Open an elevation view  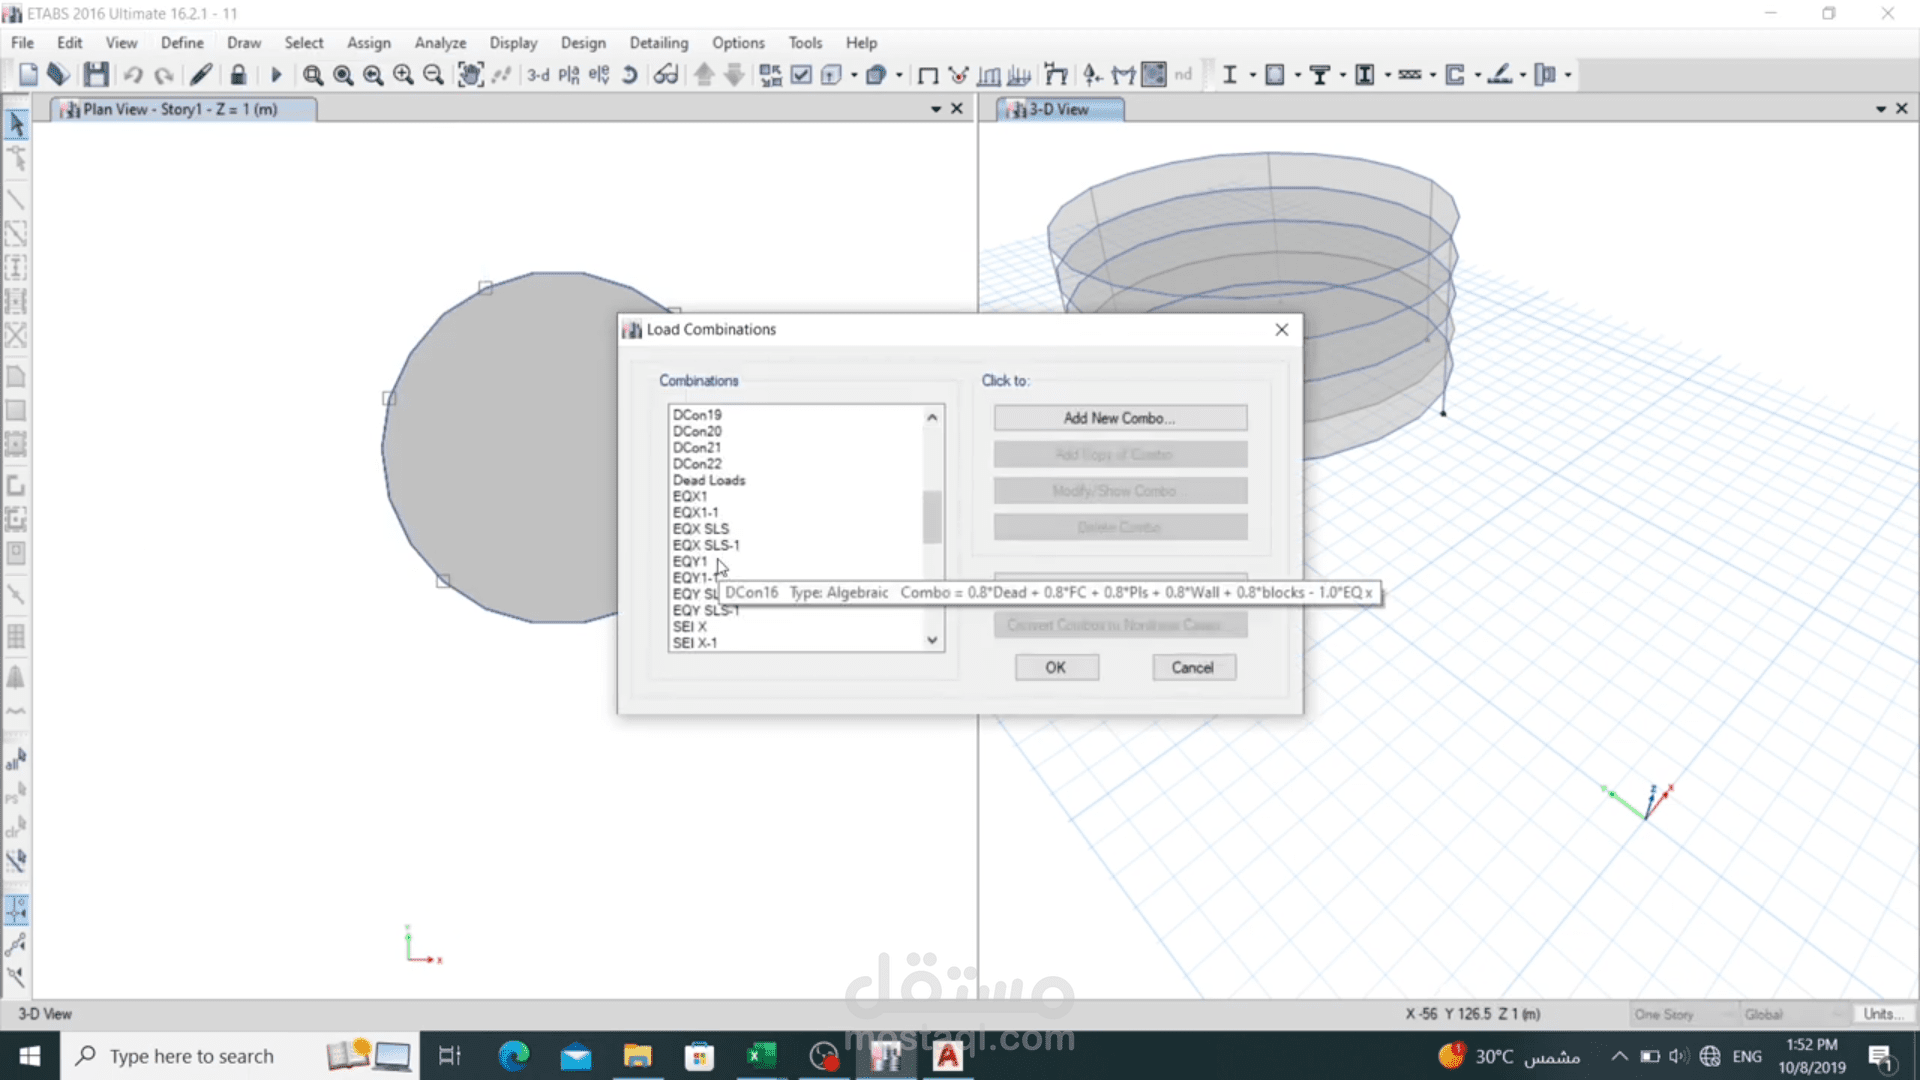[598, 75]
